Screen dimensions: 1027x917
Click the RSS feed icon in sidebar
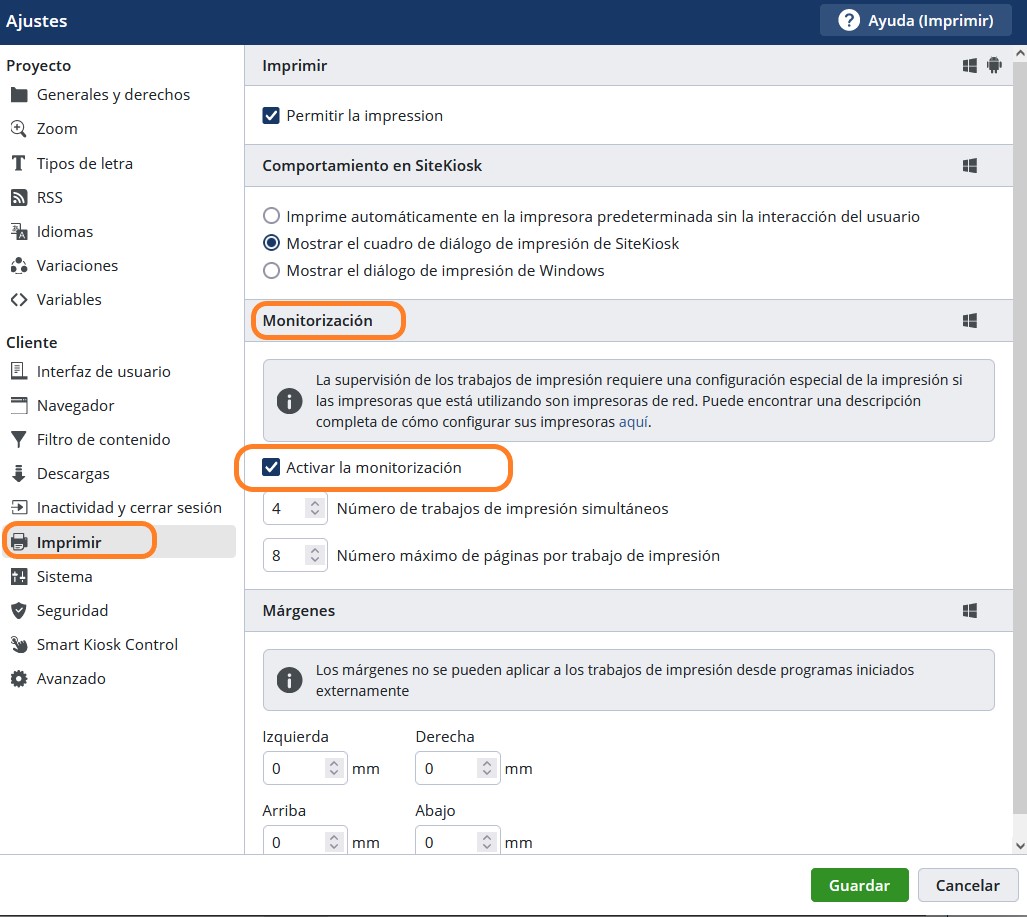18,198
